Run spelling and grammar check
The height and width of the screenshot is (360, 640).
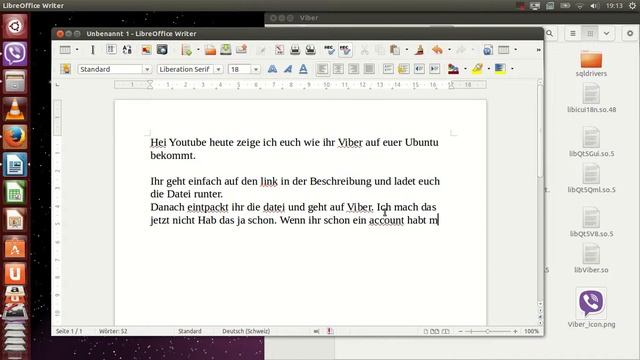pos(329,50)
